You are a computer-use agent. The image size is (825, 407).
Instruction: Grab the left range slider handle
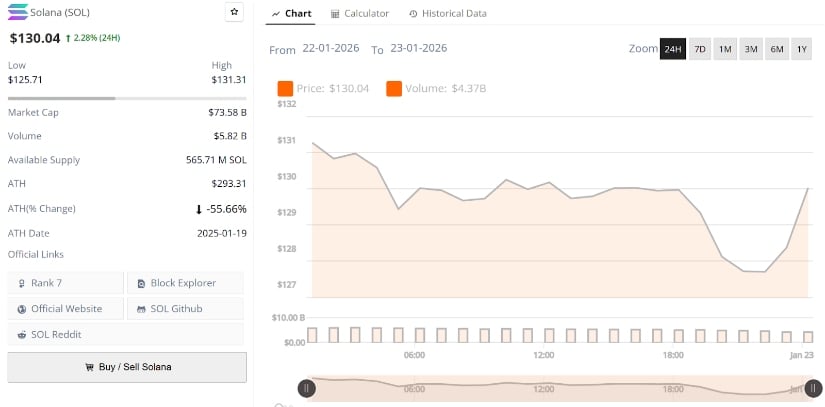(x=307, y=388)
